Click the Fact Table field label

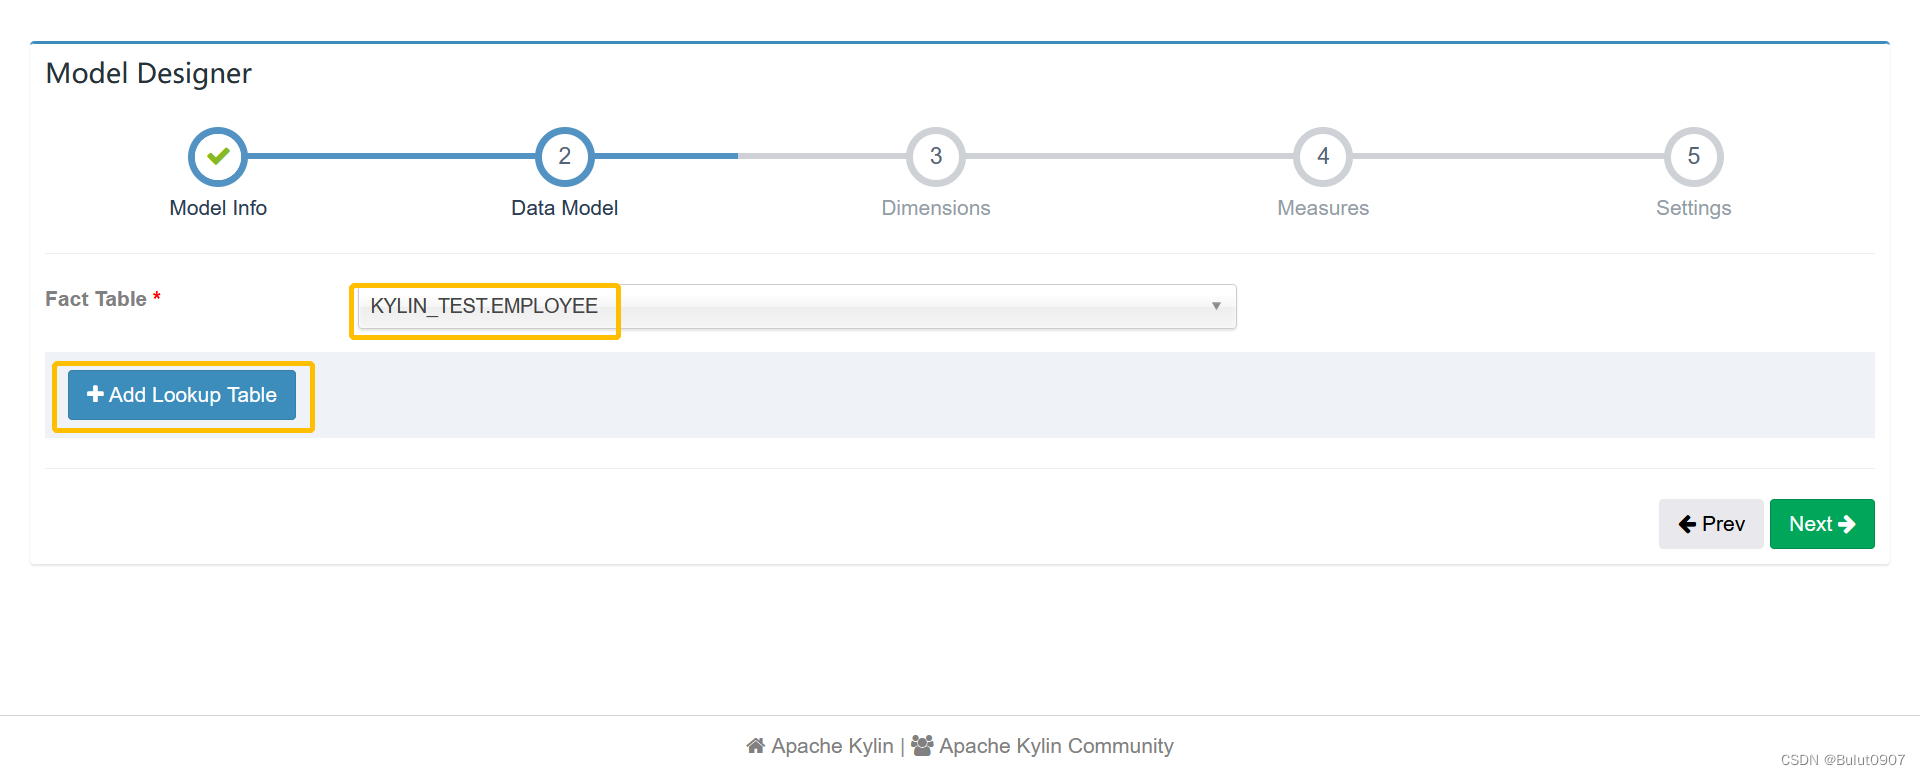(x=96, y=299)
